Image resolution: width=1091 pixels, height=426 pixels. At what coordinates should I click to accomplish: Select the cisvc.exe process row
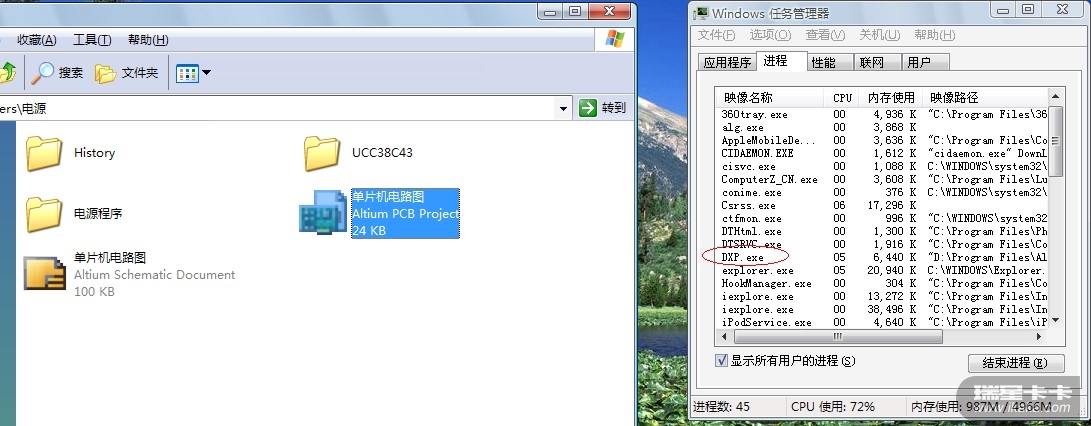click(882, 166)
